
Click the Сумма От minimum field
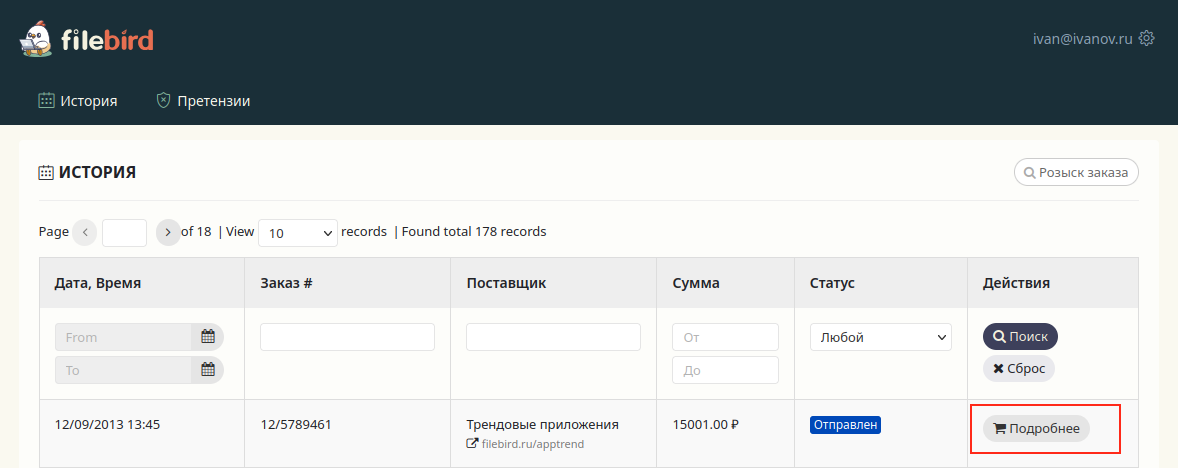tap(725, 337)
